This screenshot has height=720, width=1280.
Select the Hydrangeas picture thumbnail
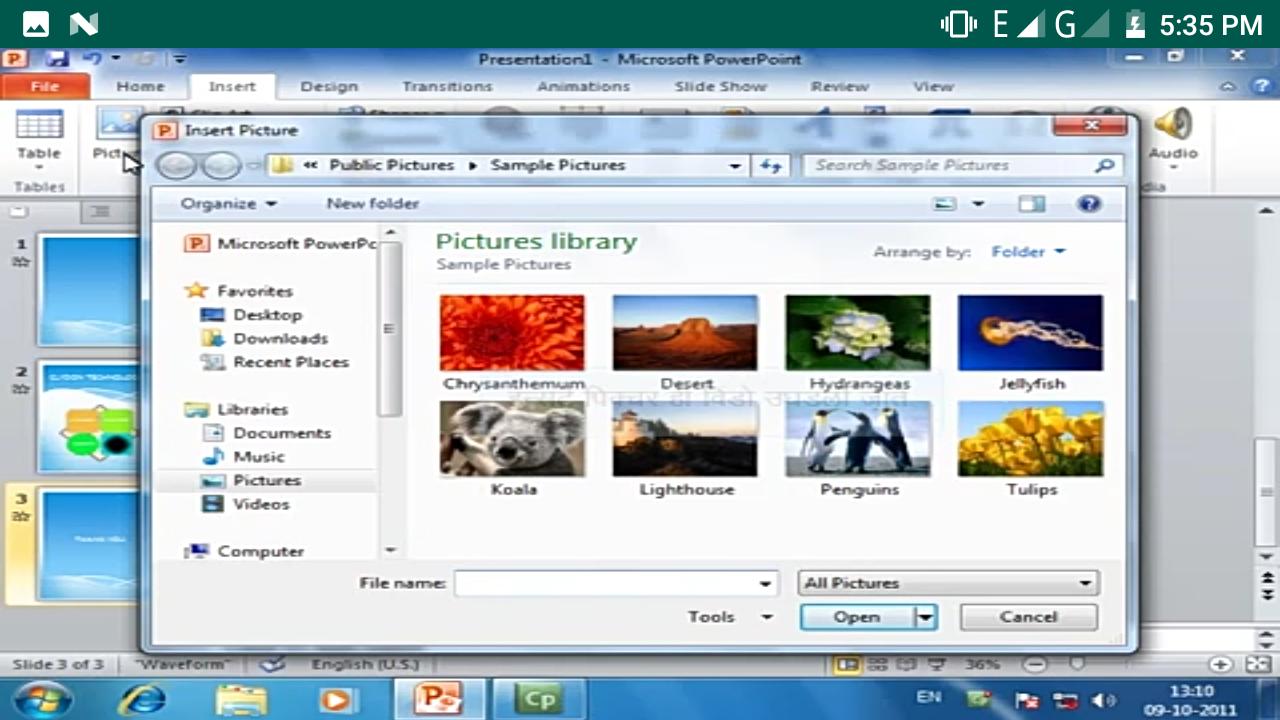point(858,333)
